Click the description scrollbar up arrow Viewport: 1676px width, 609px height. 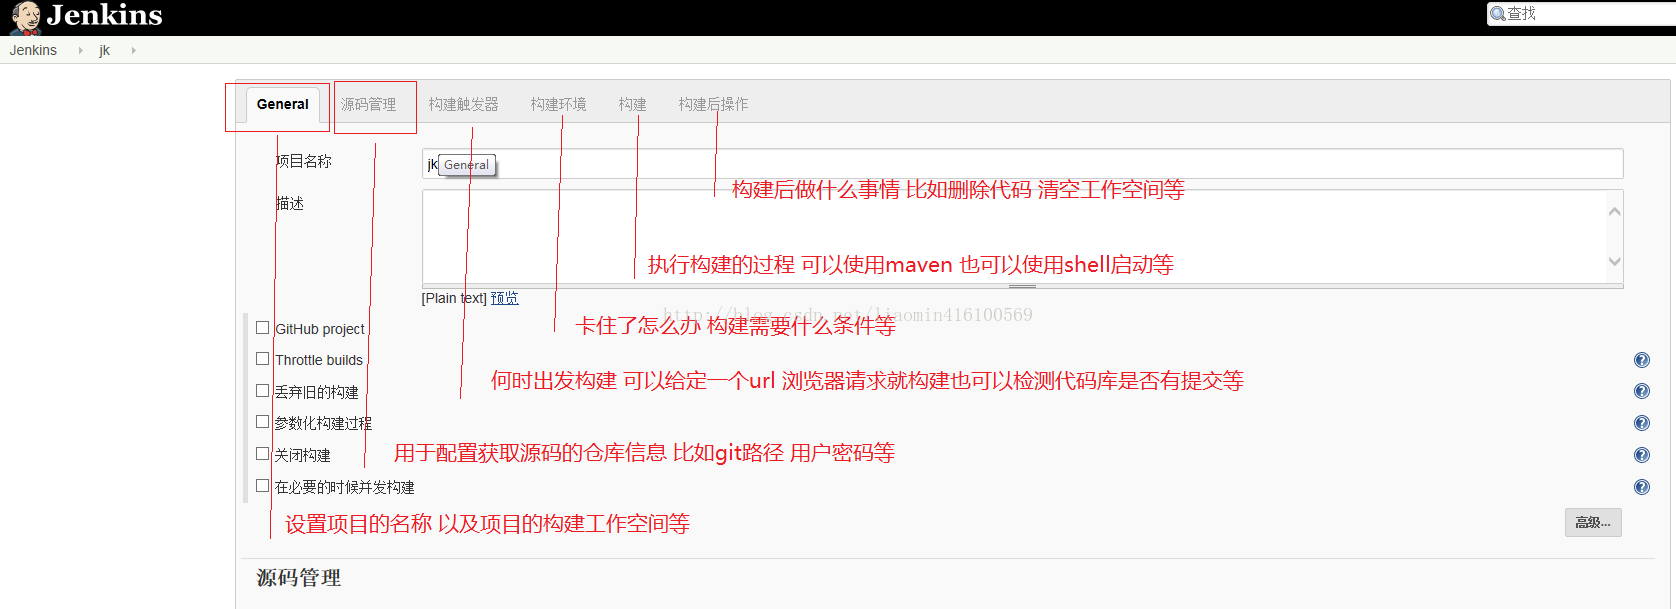point(1614,211)
